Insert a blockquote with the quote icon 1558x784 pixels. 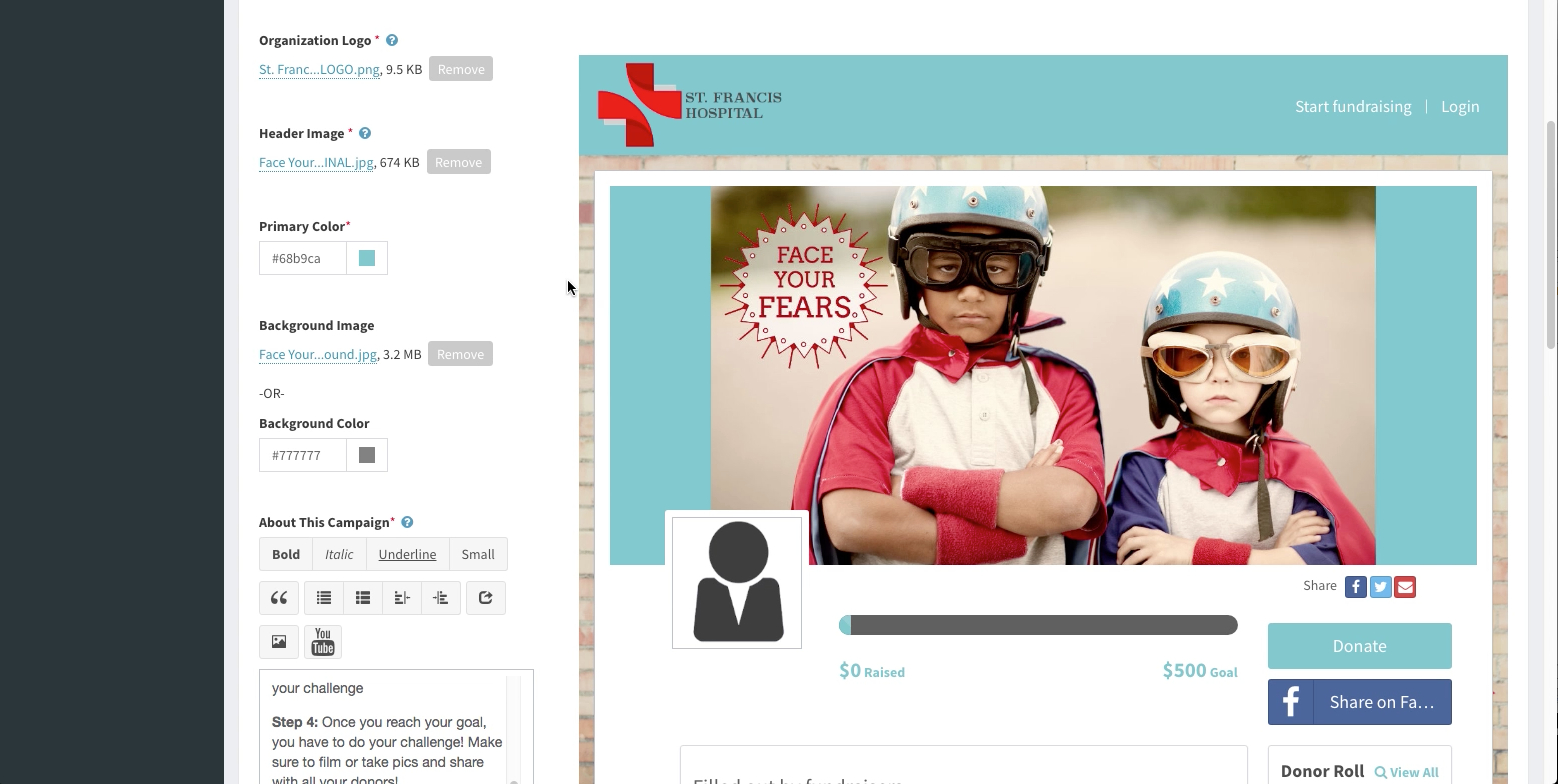pos(279,598)
